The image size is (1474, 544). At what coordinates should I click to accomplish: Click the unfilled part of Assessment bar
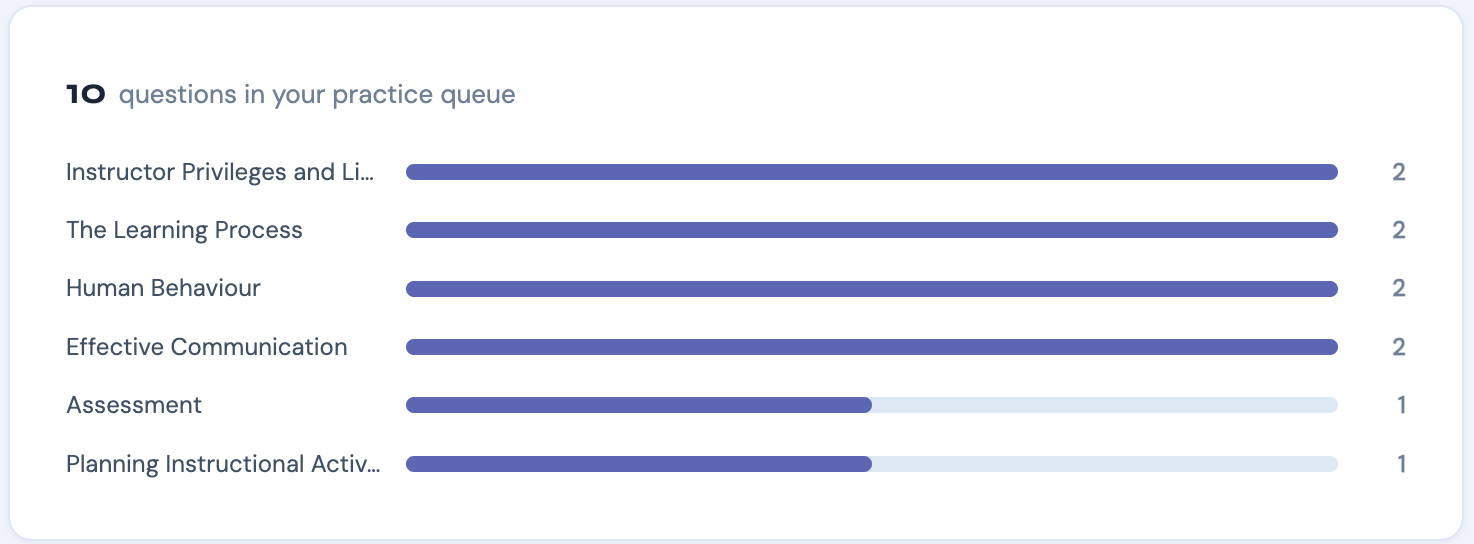(x=1105, y=405)
